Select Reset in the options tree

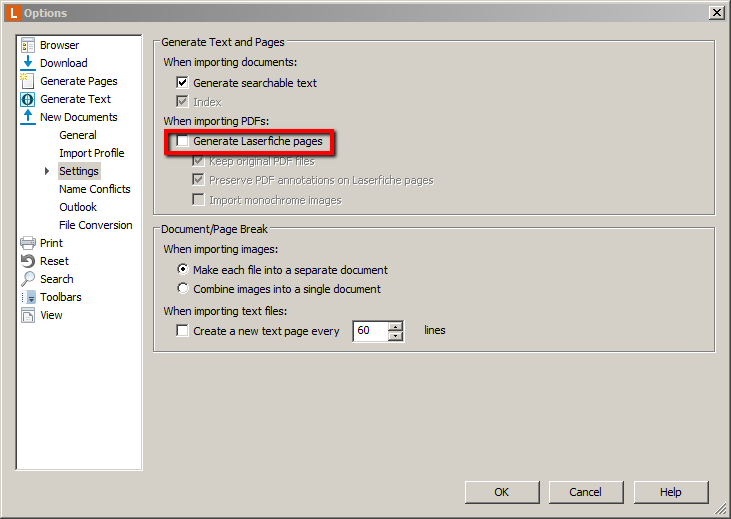(x=54, y=261)
